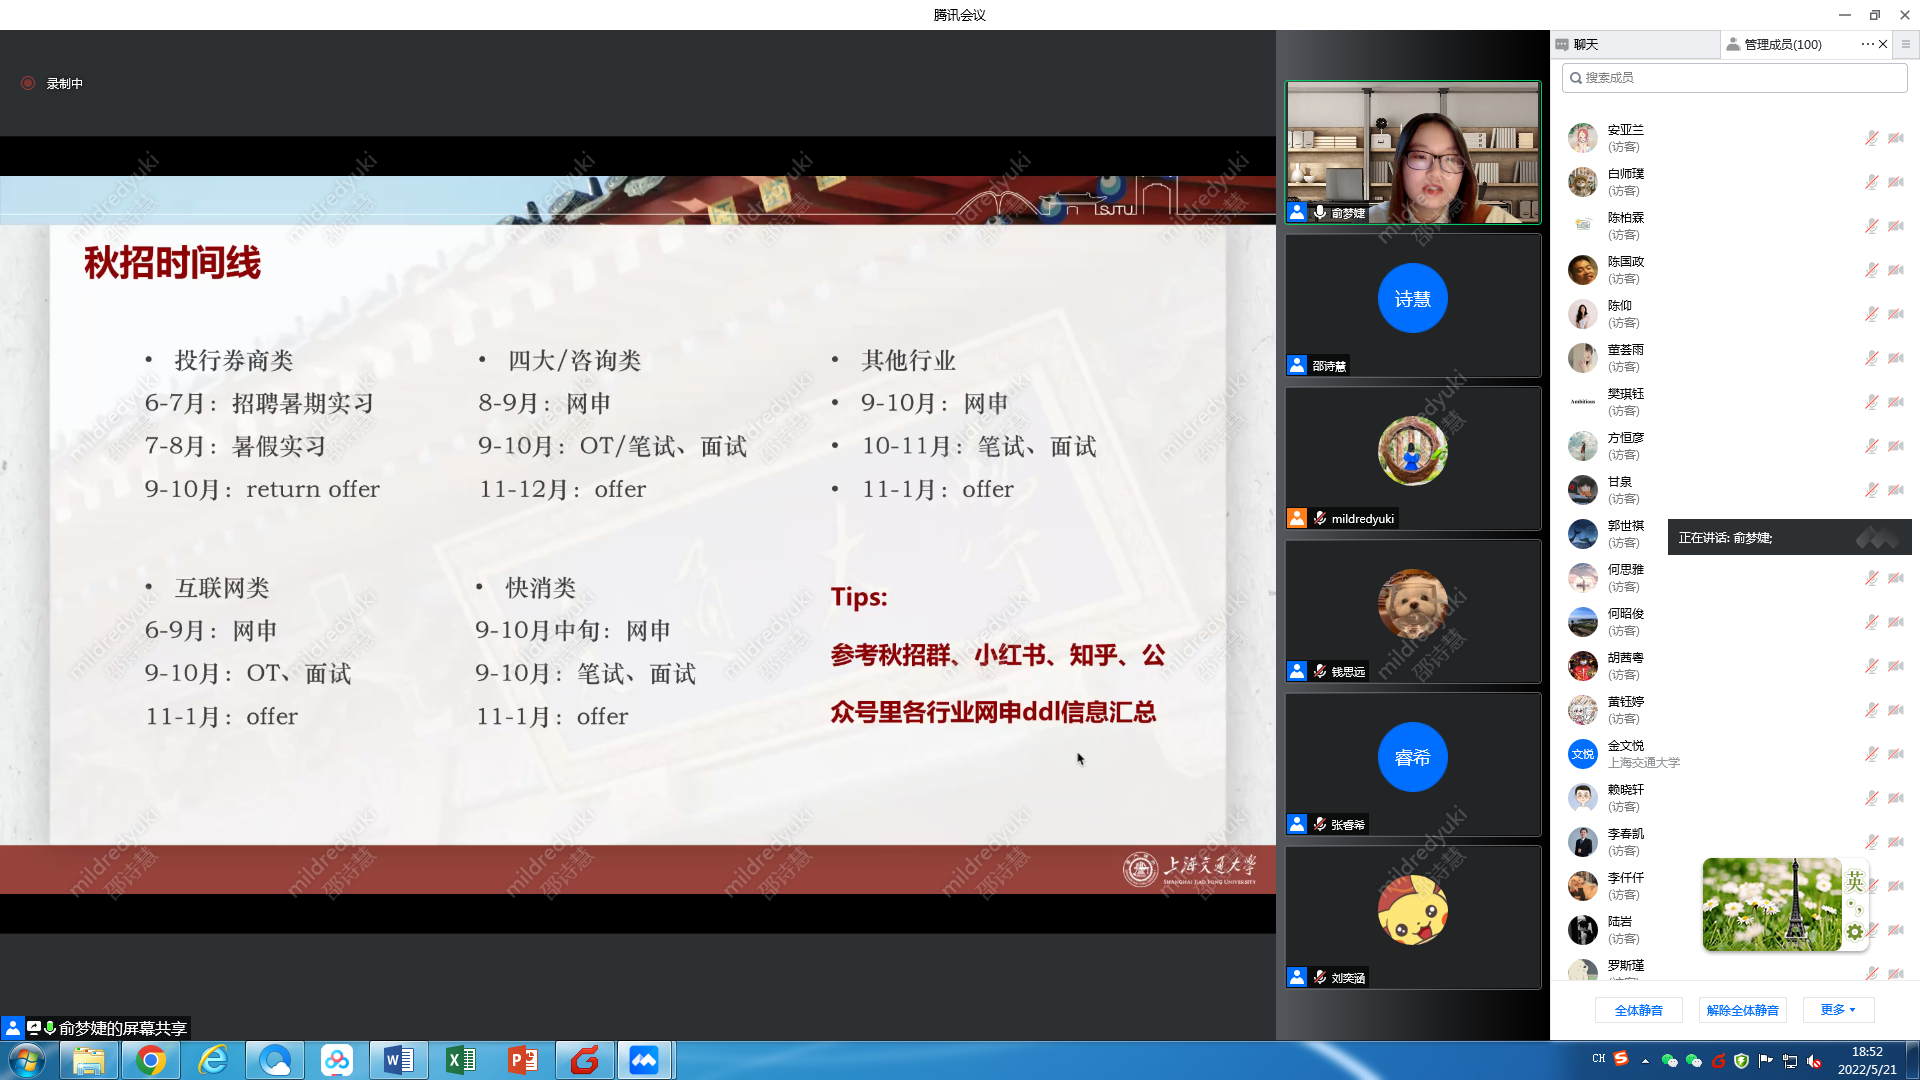Click the 解除全体静音 unmute all button
This screenshot has width=1920, height=1080.
[x=1742, y=1010]
